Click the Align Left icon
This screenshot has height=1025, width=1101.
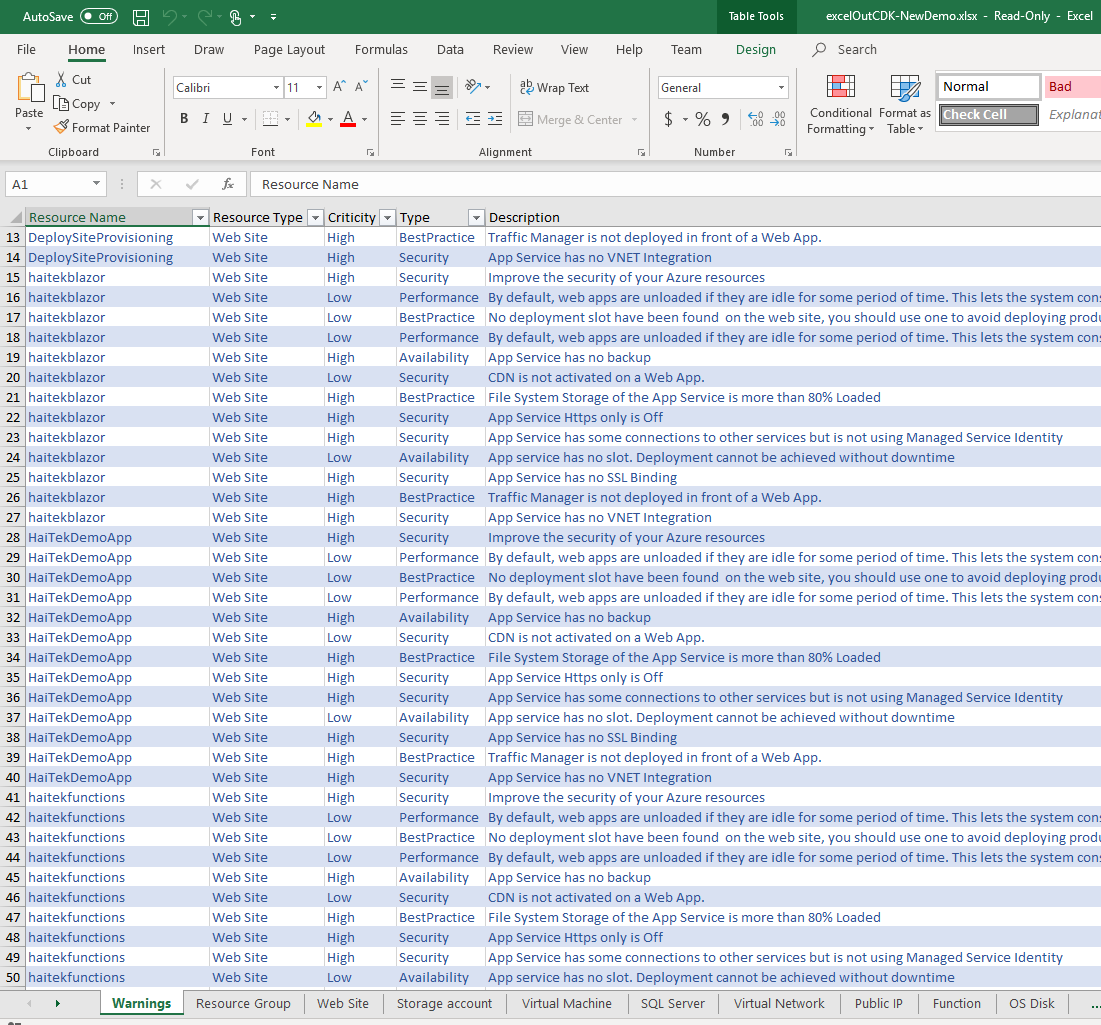398,119
